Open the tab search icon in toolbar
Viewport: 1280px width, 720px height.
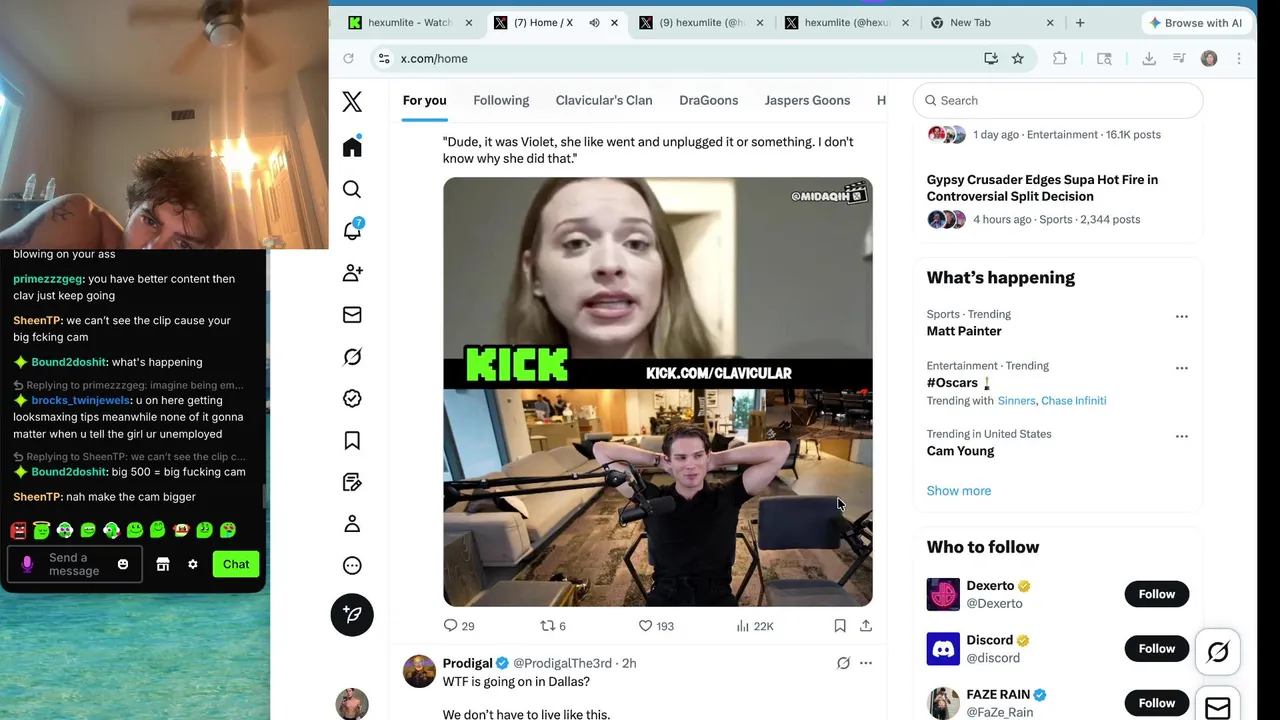coord(1104,58)
